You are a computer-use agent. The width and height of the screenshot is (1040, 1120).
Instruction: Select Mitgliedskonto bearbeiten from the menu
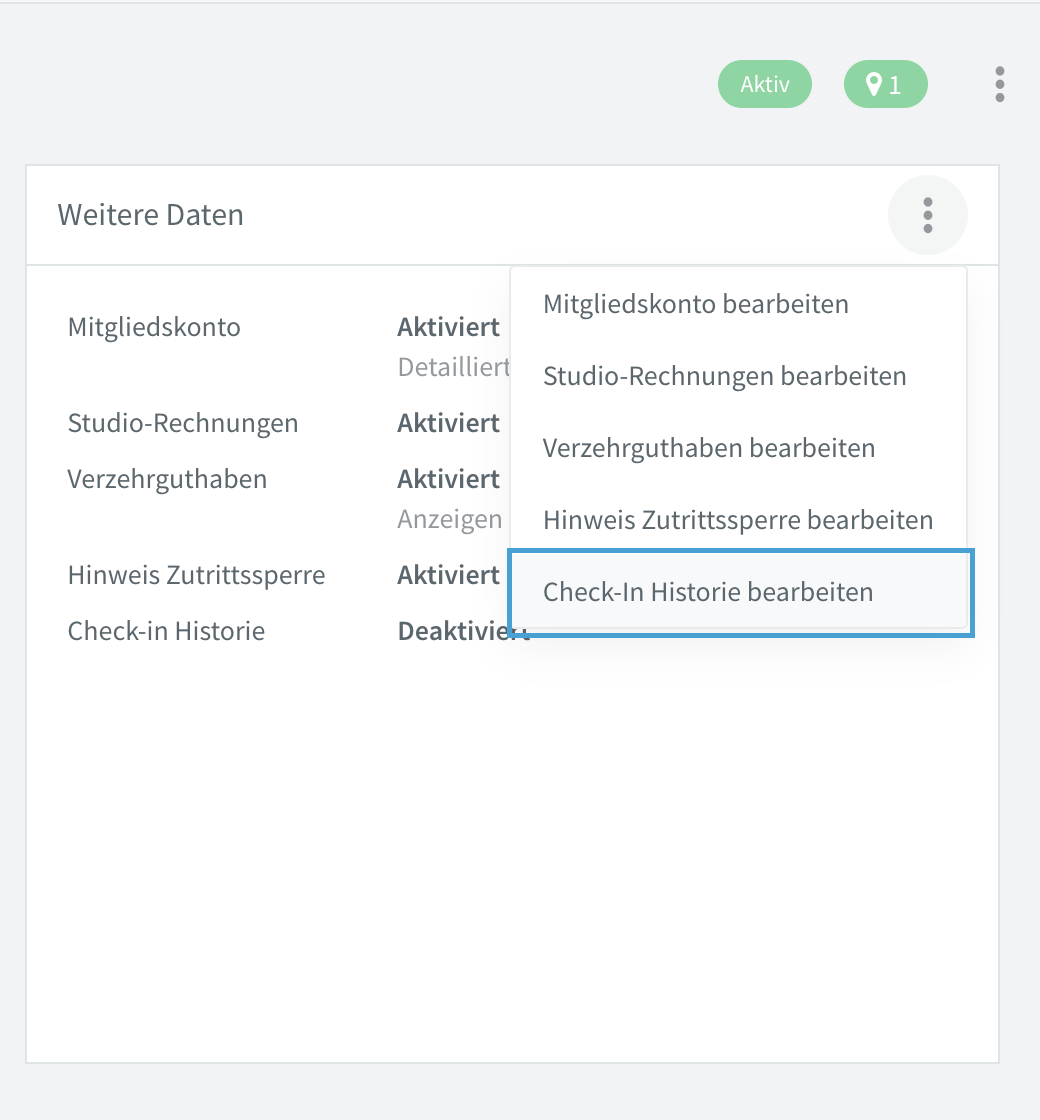pyautogui.click(x=739, y=304)
